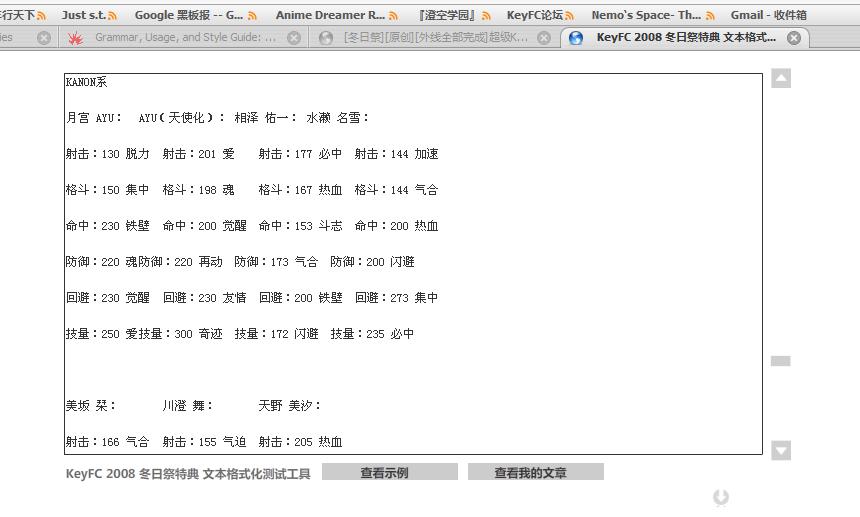
Task: Click RSS feed icon next to Just s.t.
Action: point(112,16)
